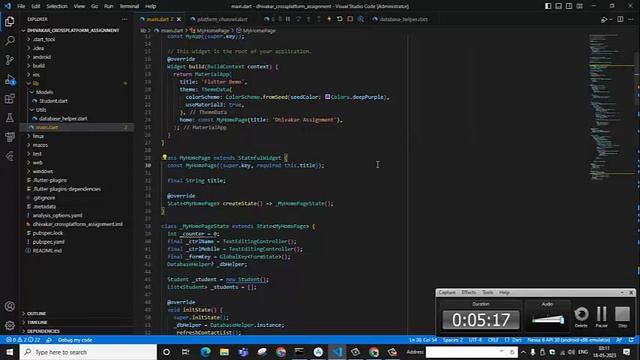640x360 pixels.
Task: Open the Extensions view
Action: click(x=9, y=99)
